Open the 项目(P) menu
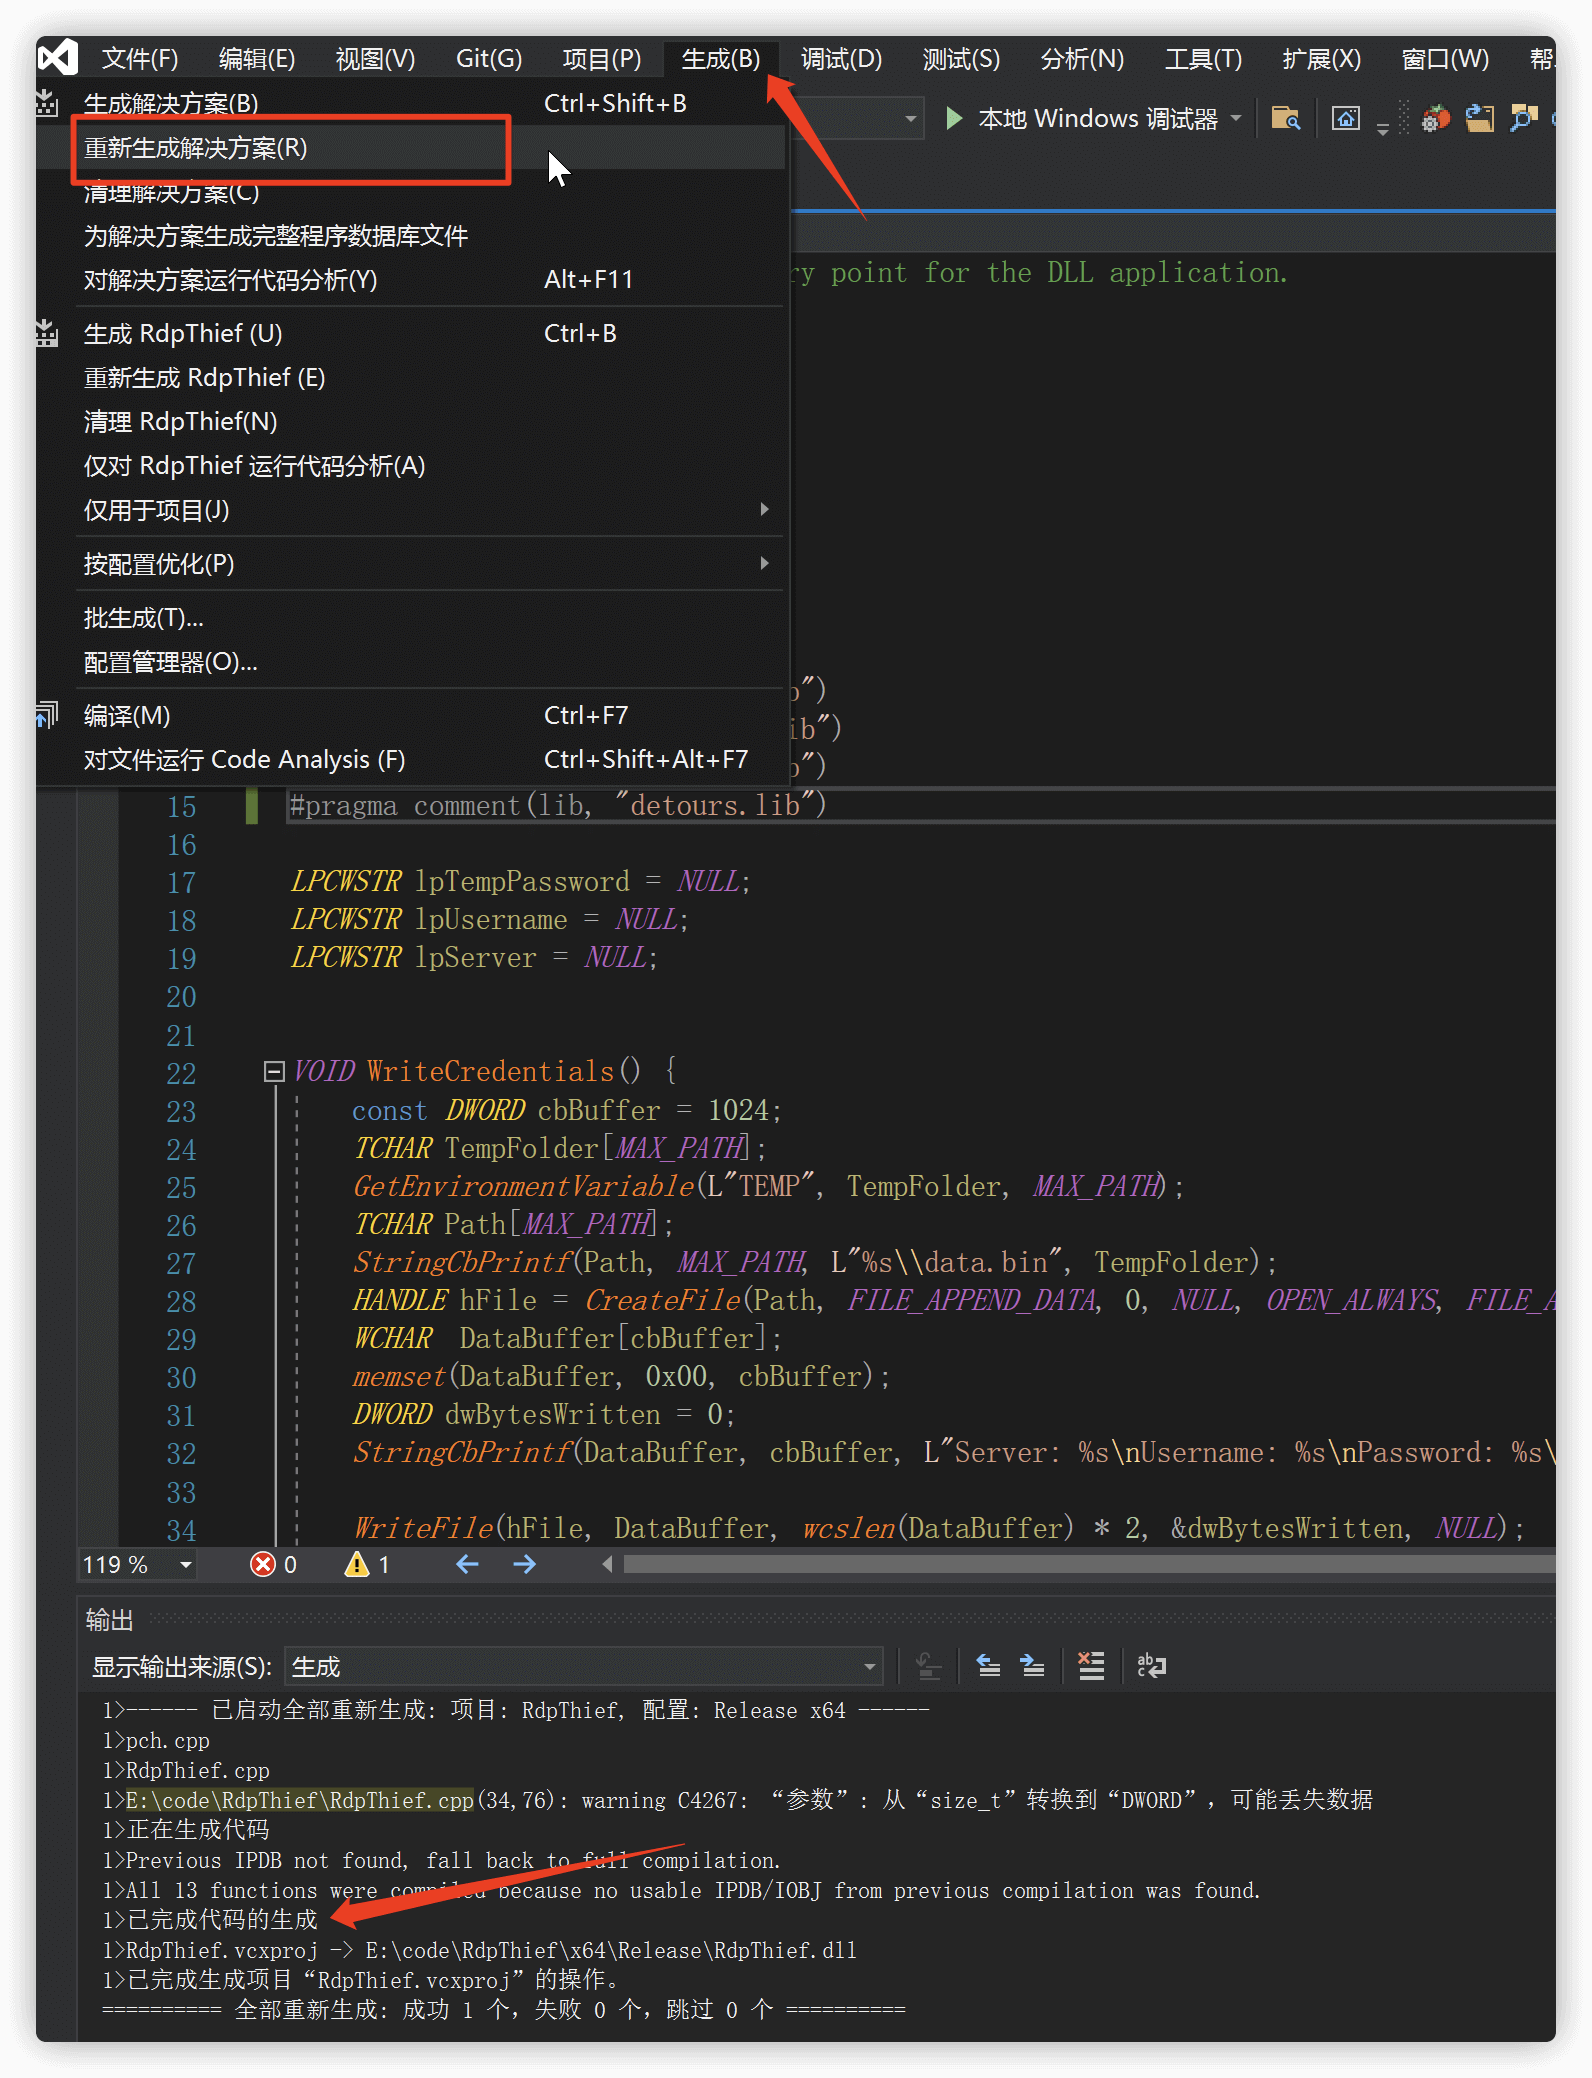 tap(602, 59)
